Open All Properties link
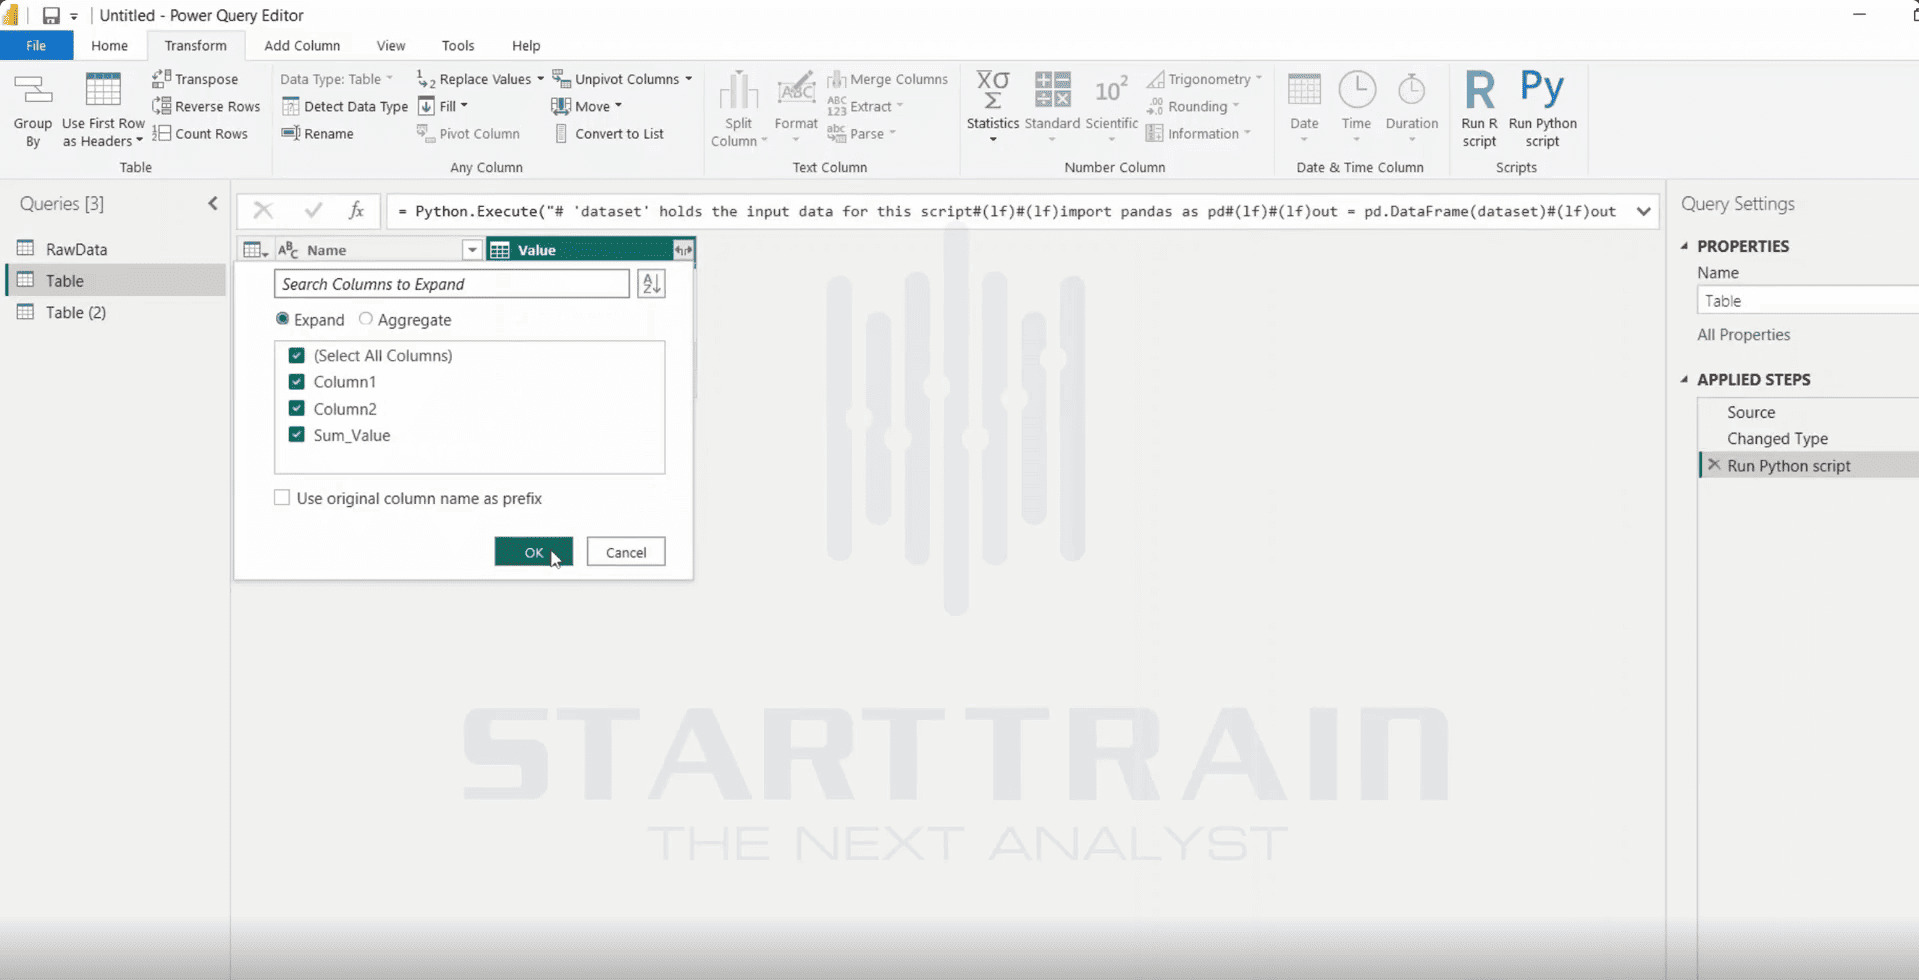 click(1743, 334)
